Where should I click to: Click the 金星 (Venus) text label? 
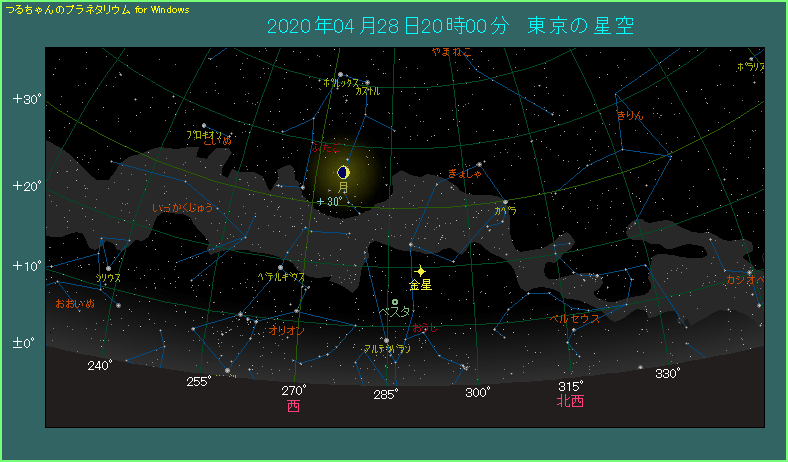(x=420, y=285)
